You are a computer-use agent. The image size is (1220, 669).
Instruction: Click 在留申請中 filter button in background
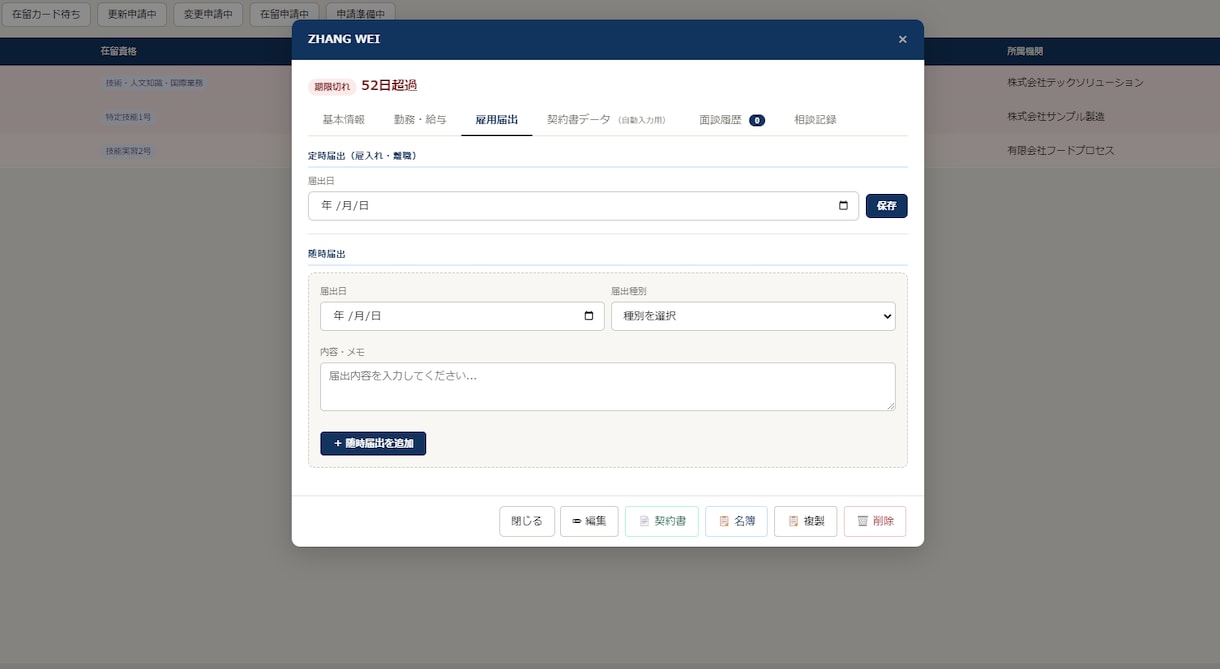(x=284, y=15)
